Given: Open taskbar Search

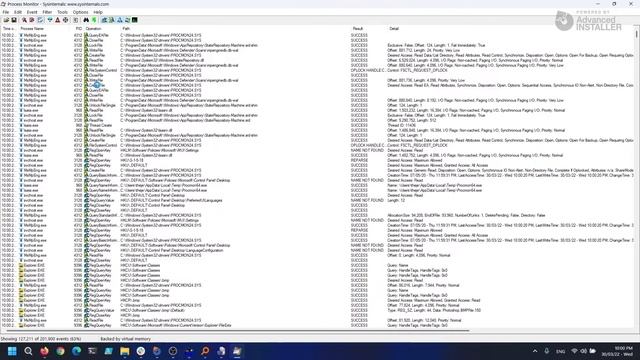Looking at the screenshot, I should coord(28,351).
